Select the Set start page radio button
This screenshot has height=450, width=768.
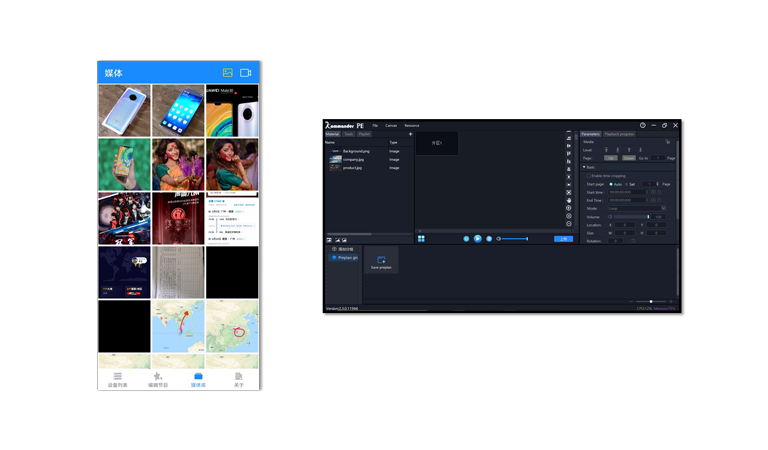coord(627,184)
